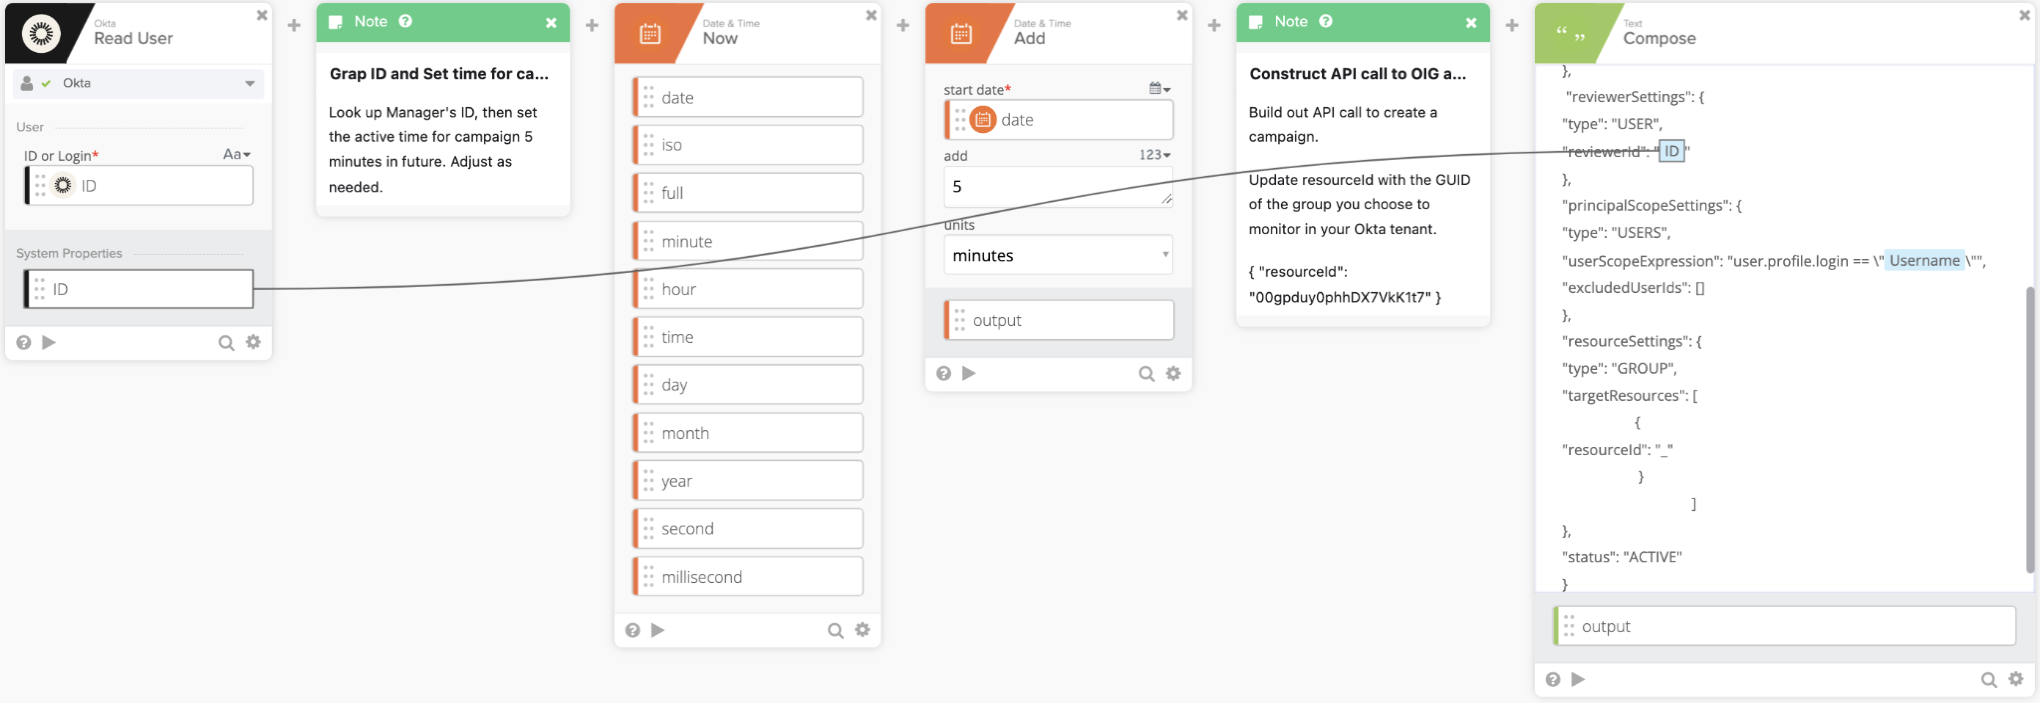The image size is (2040, 703).
Task: Open settings gear on Read User card
Action: point(254,342)
